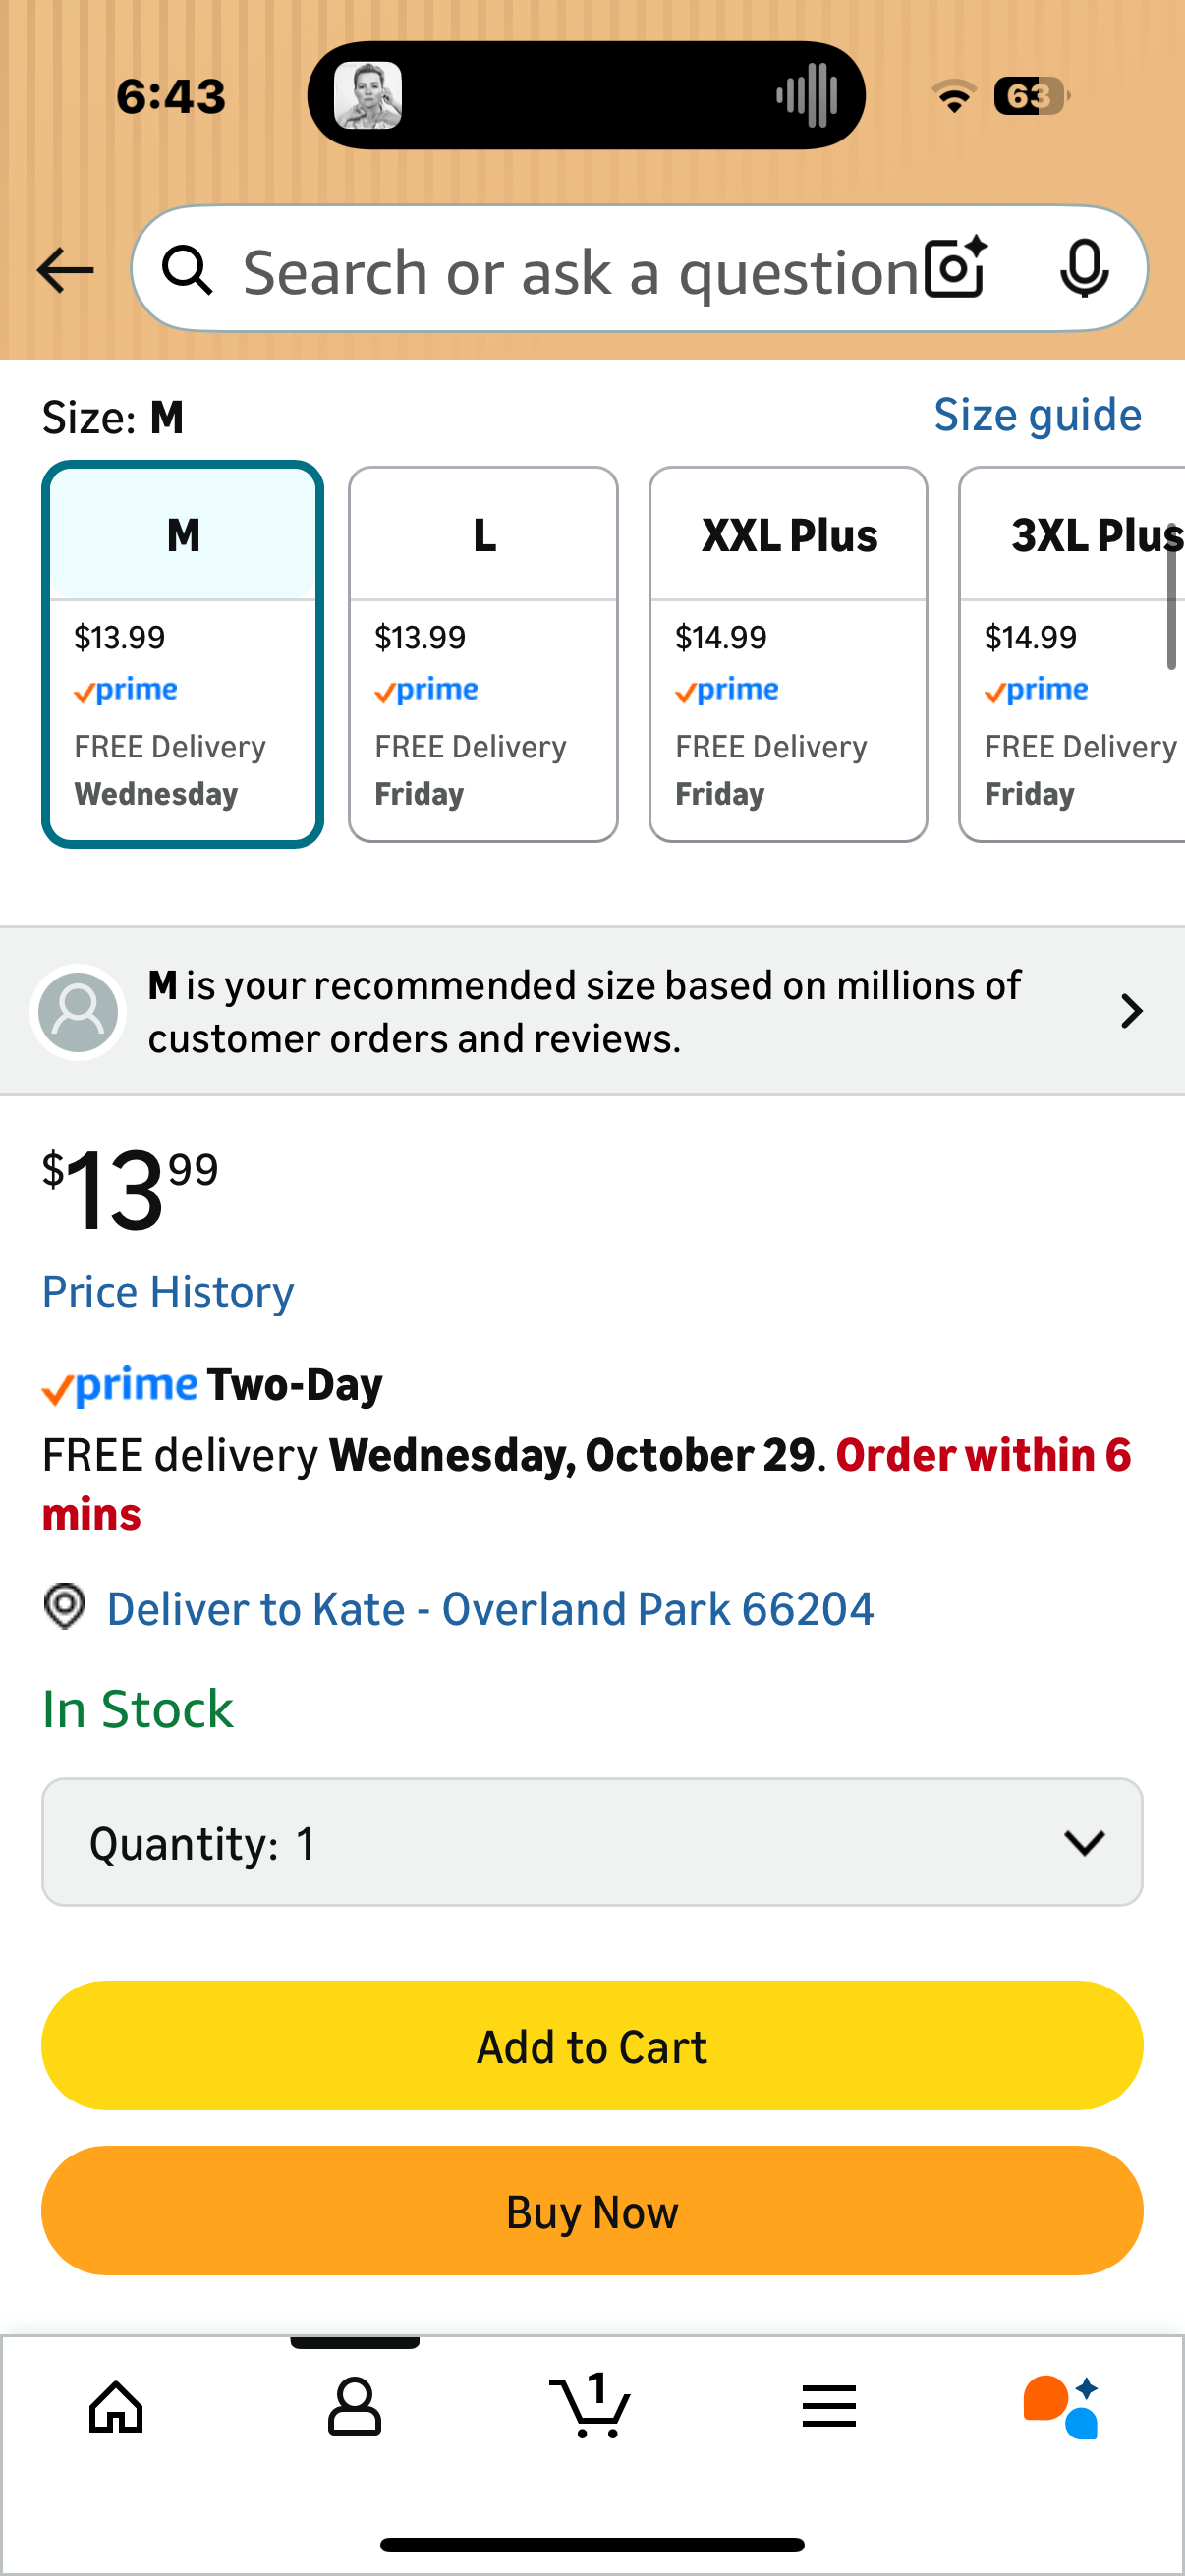Open the shopping cart icon
Screen dimensions: 1185x2576
(x=591, y=2406)
